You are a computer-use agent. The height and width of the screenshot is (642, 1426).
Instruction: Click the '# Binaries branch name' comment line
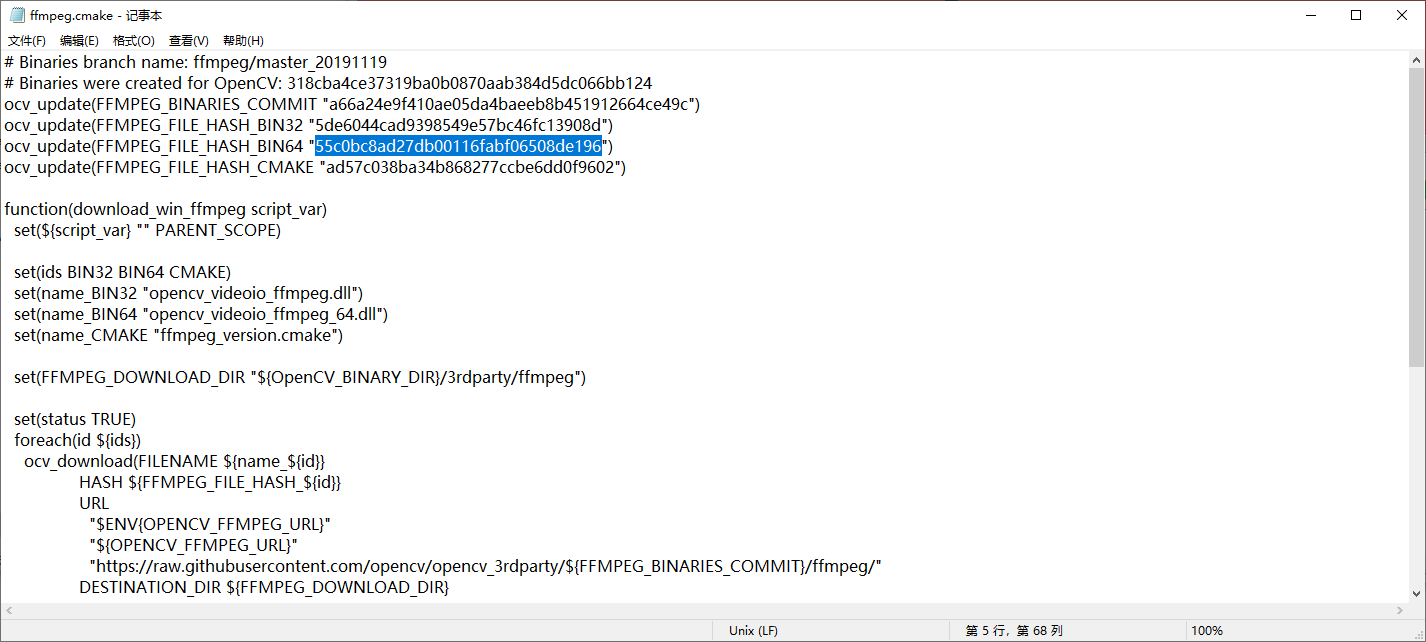[195, 62]
